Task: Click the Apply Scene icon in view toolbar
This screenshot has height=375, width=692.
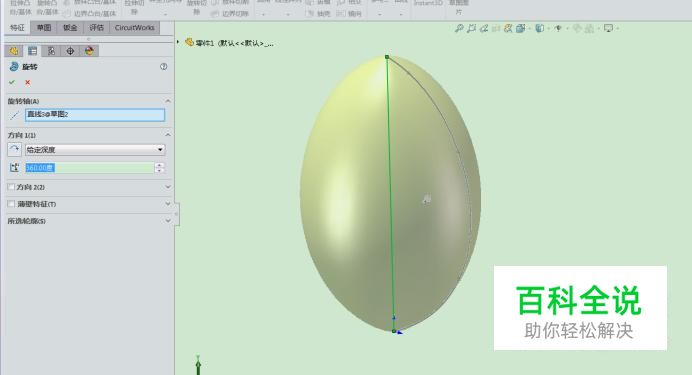Action: [x=589, y=28]
